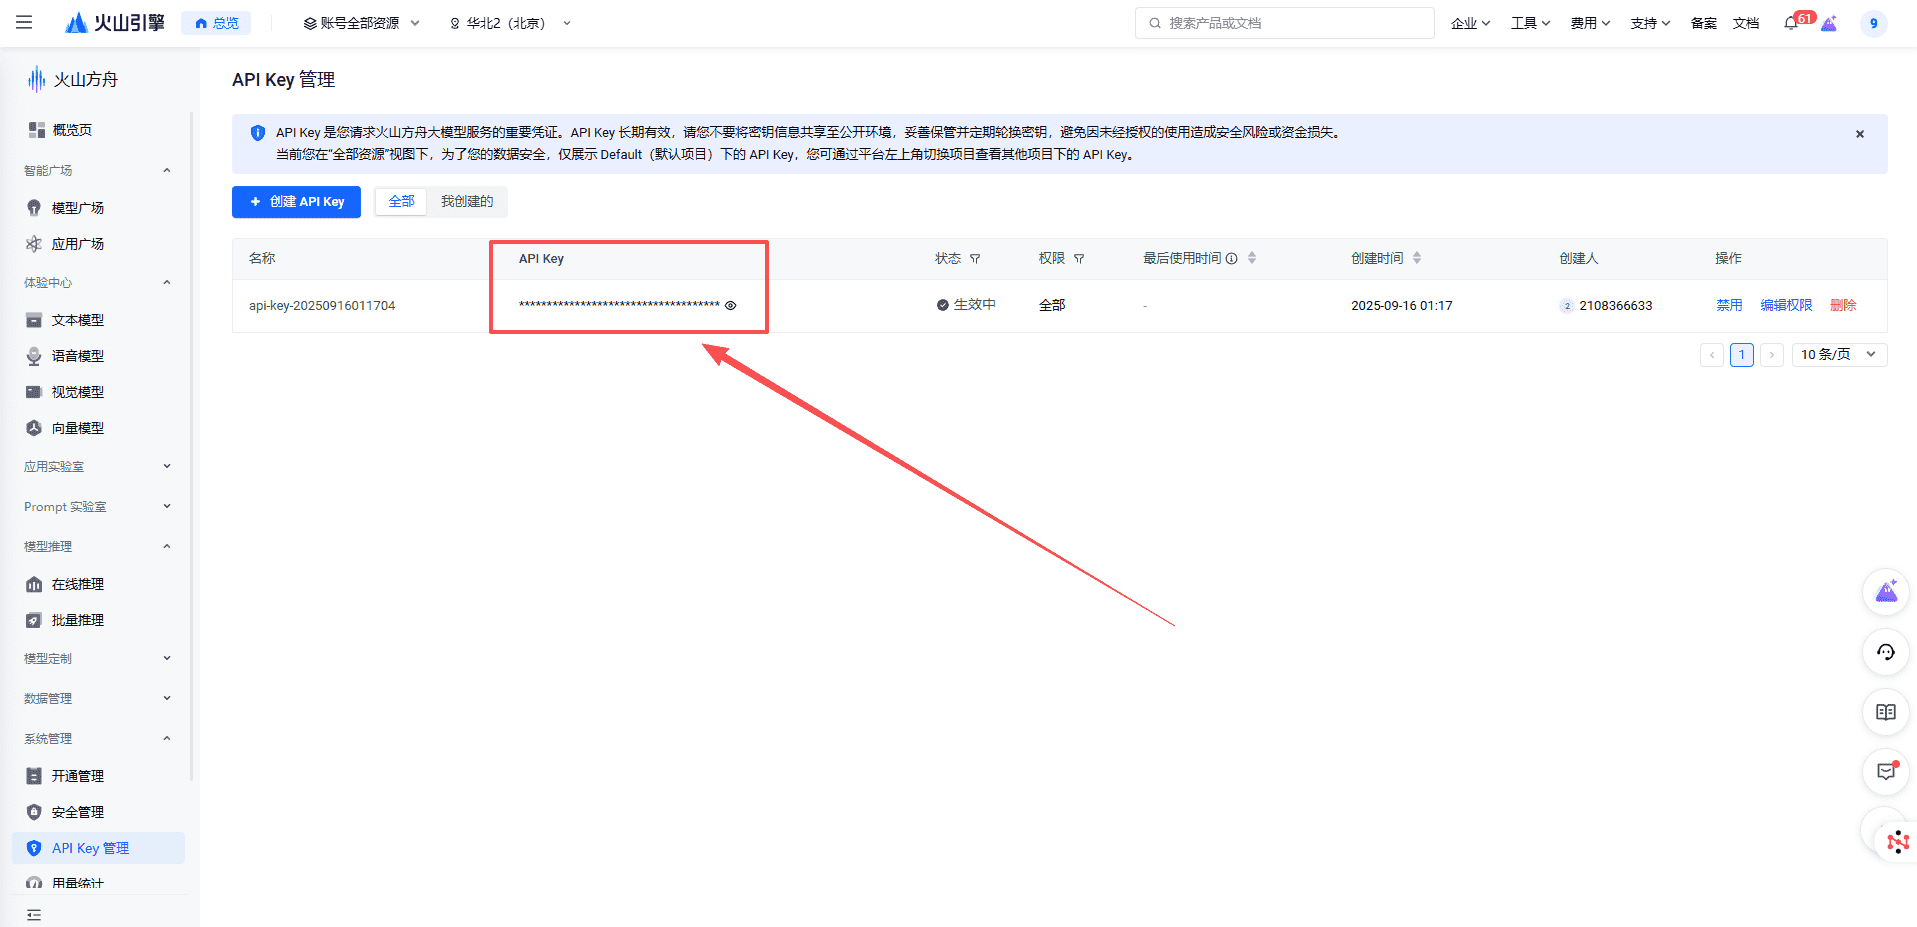The width and height of the screenshot is (1917, 927).
Task: Select the 全部 filter tab
Action: pyautogui.click(x=401, y=202)
